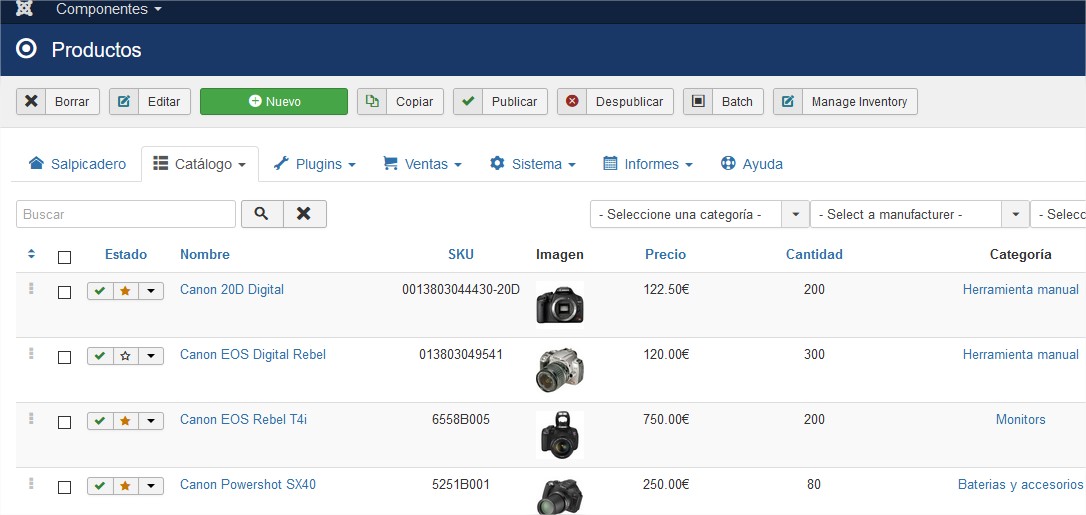The width and height of the screenshot is (1086, 515).
Task: Clear search with the X button
Action: click(x=305, y=214)
